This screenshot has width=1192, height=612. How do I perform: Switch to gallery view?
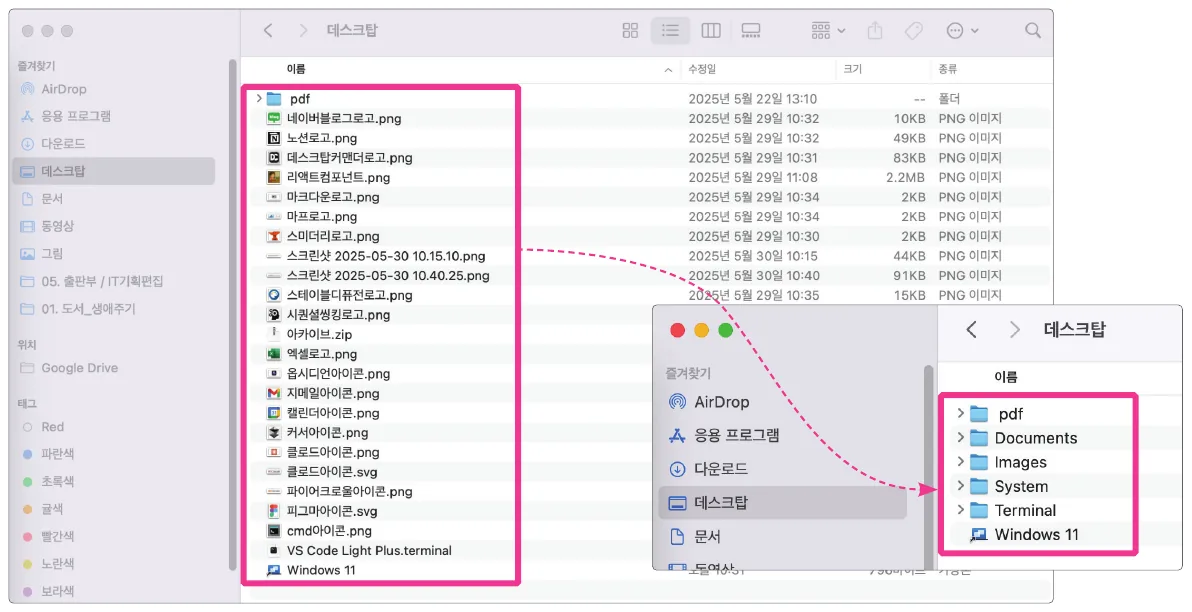pos(750,30)
